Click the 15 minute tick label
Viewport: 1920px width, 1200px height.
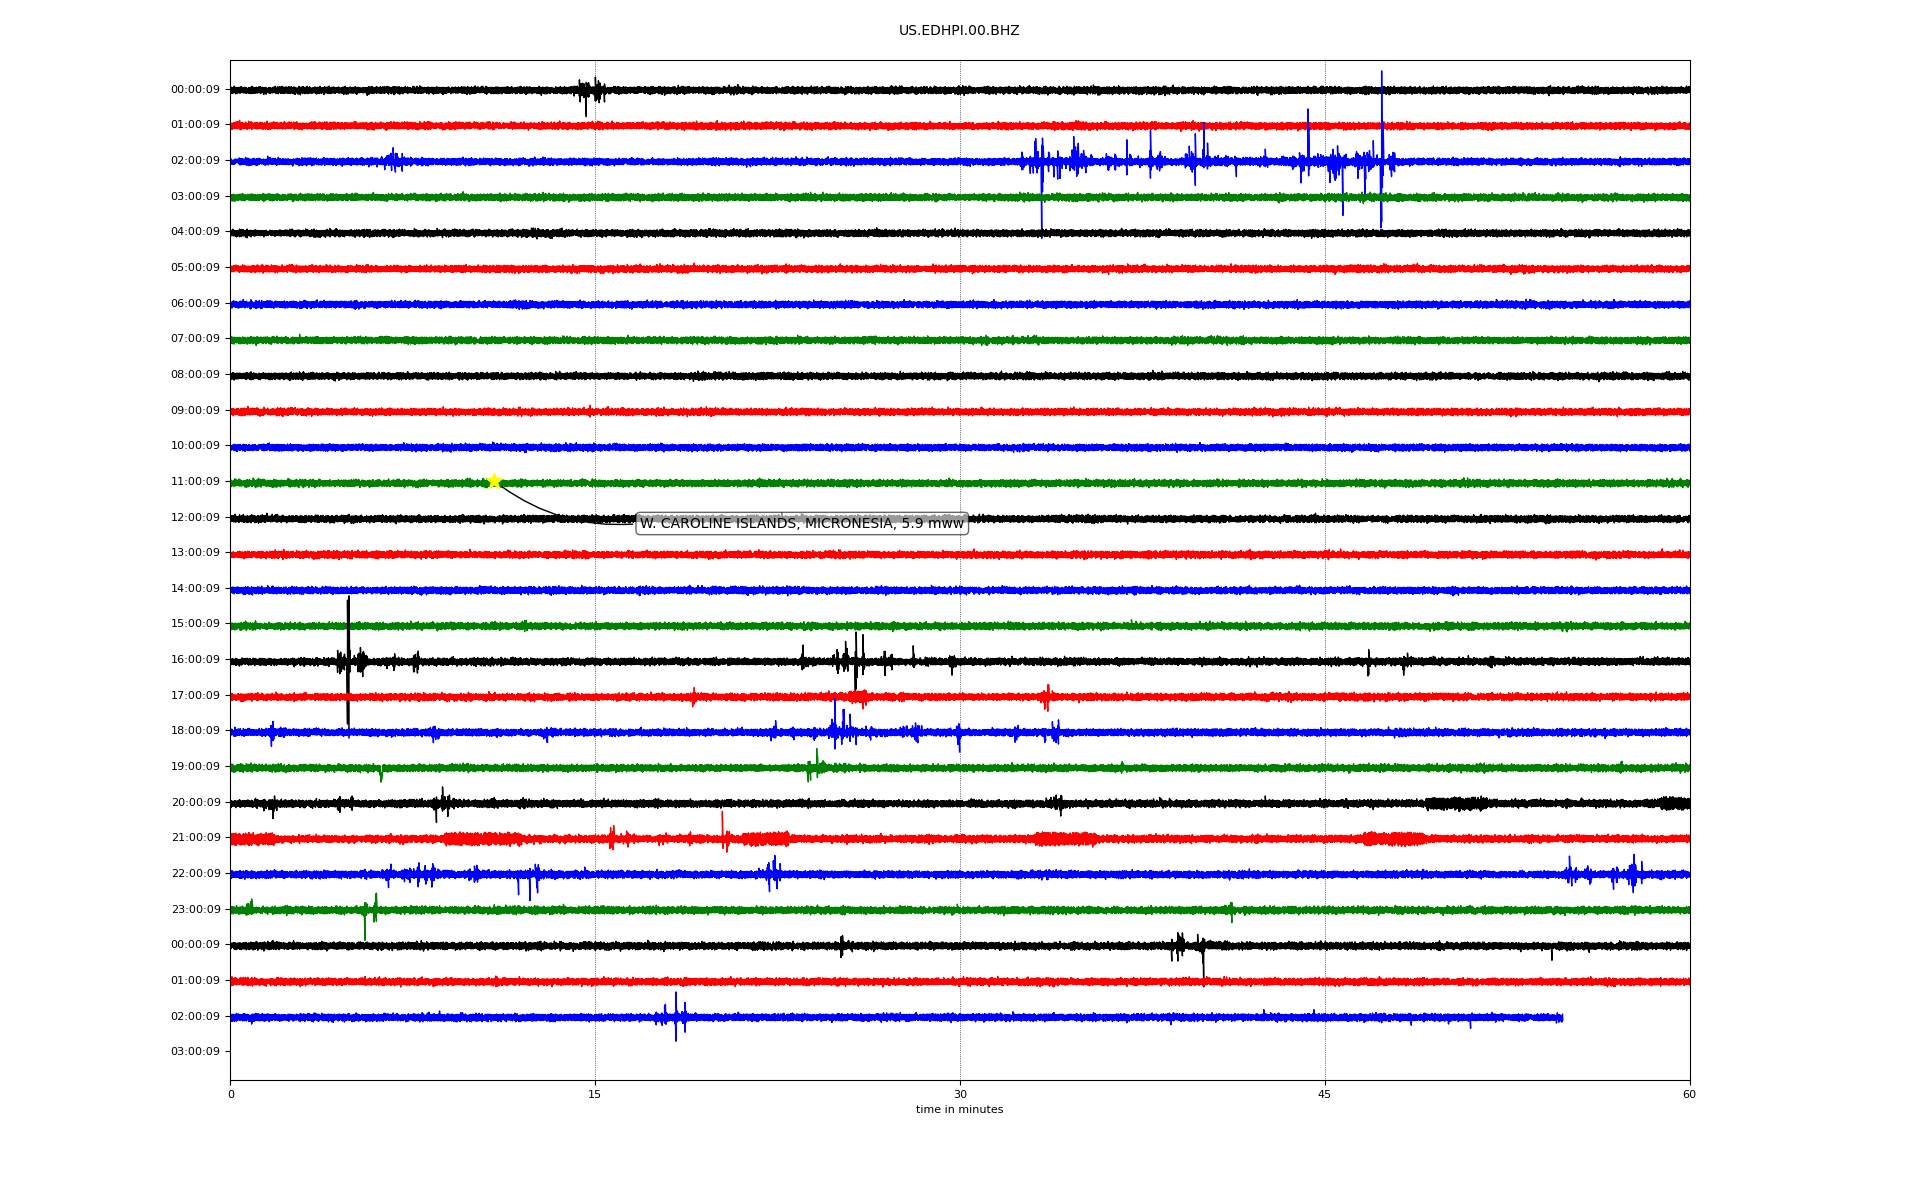pos(595,1094)
